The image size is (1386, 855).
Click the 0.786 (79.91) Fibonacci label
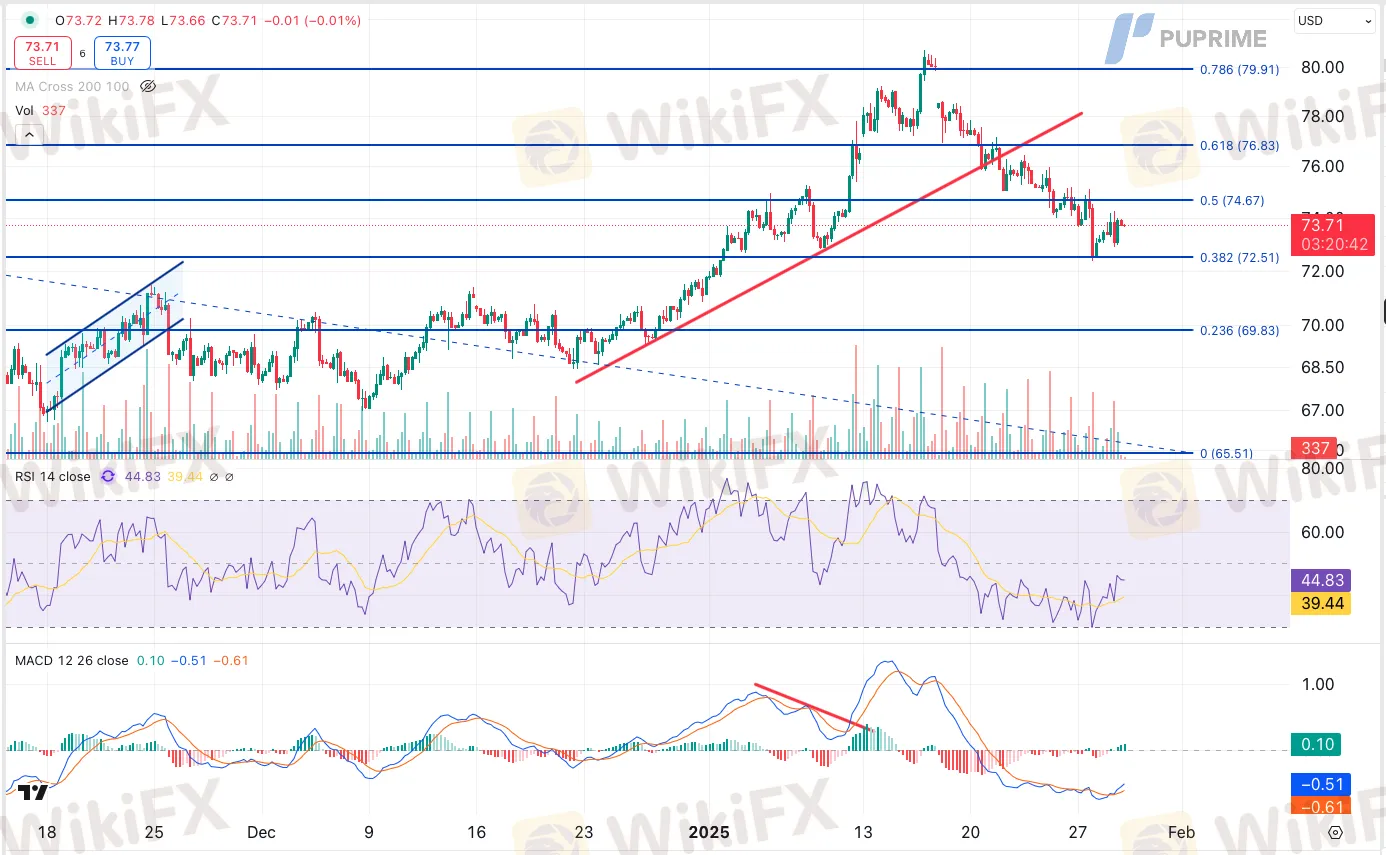[x=1239, y=70]
